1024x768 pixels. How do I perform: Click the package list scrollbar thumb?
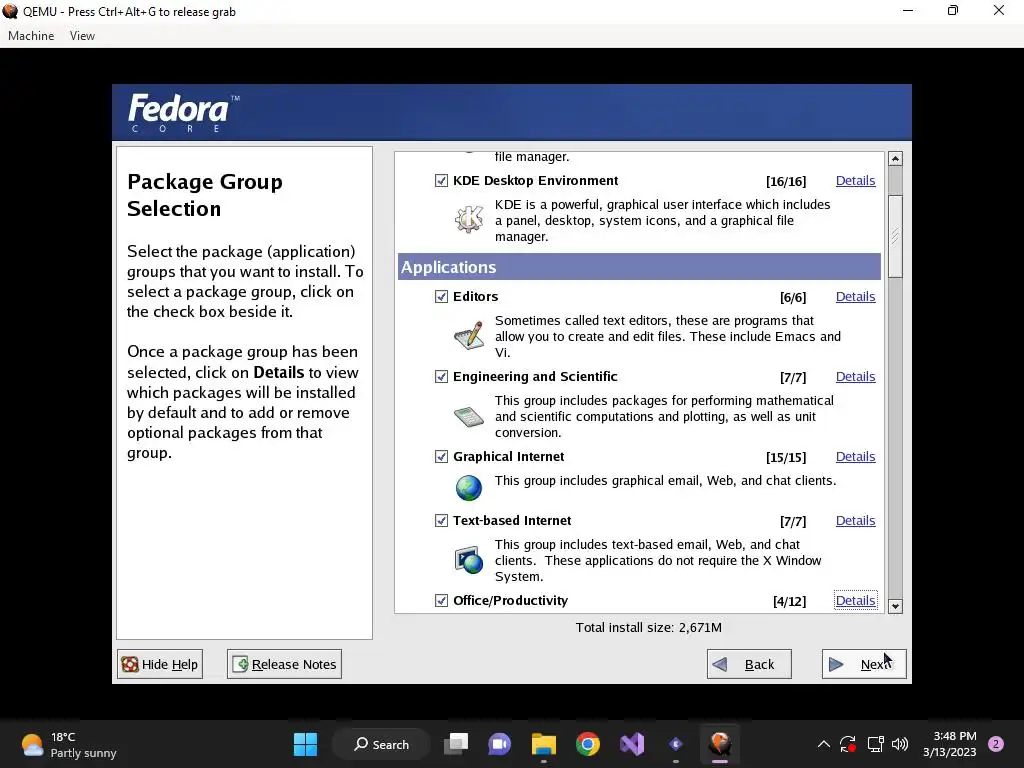pos(895,236)
